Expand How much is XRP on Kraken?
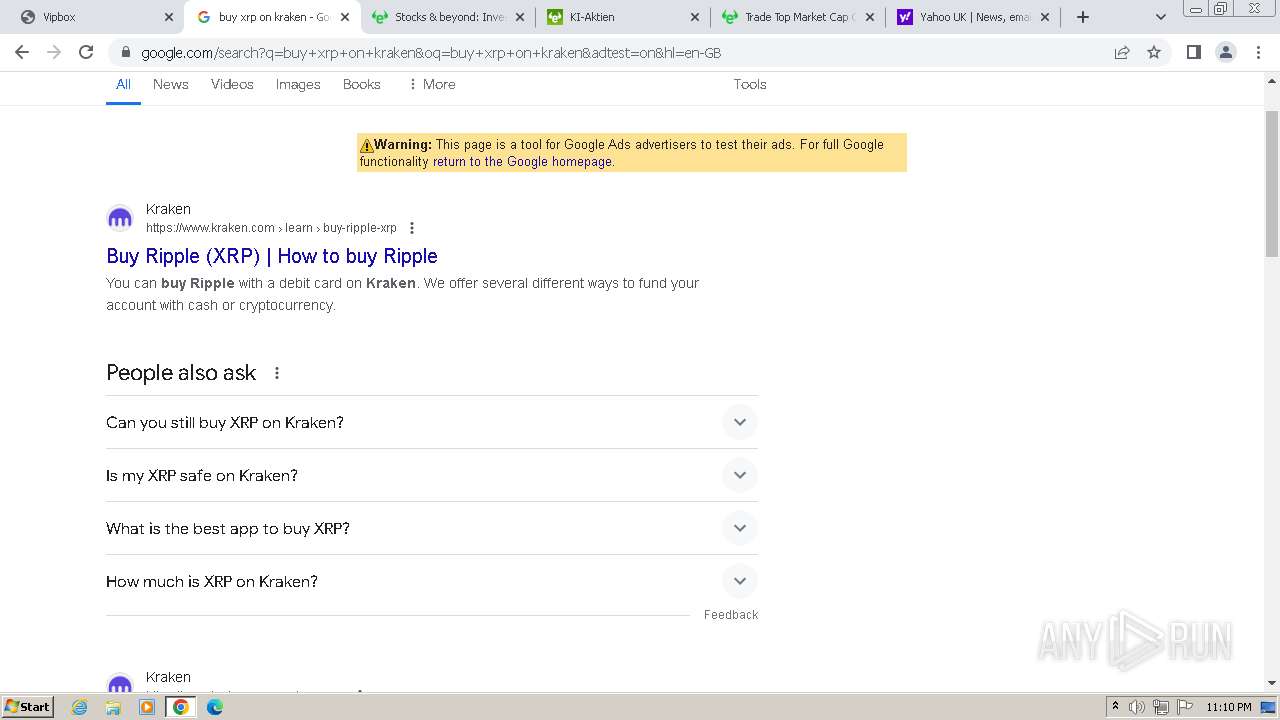Image resolution: width=1280 pixels, height=720 pixels. click(x=432, y=581)
